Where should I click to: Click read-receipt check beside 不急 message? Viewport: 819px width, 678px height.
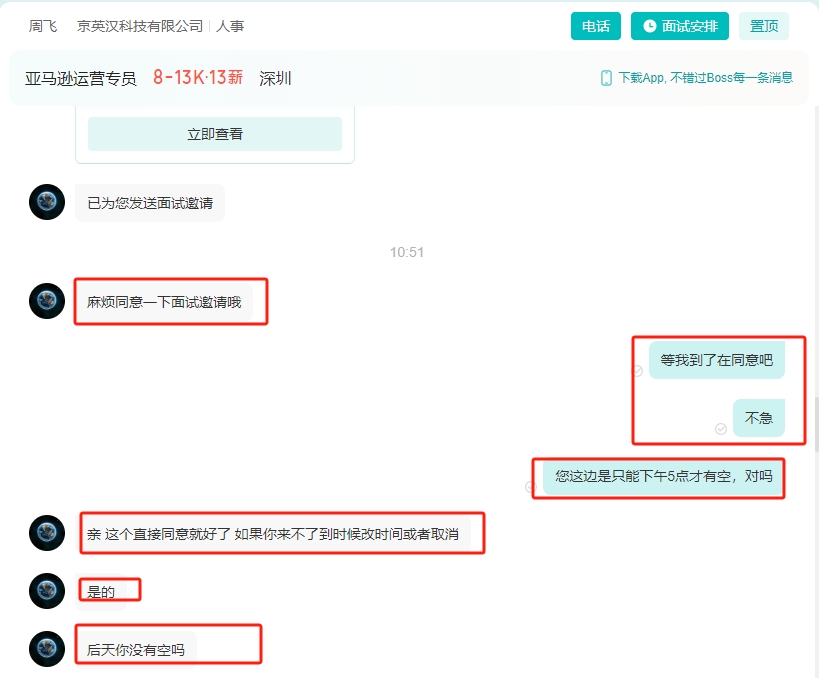click(x=721, y=429)
